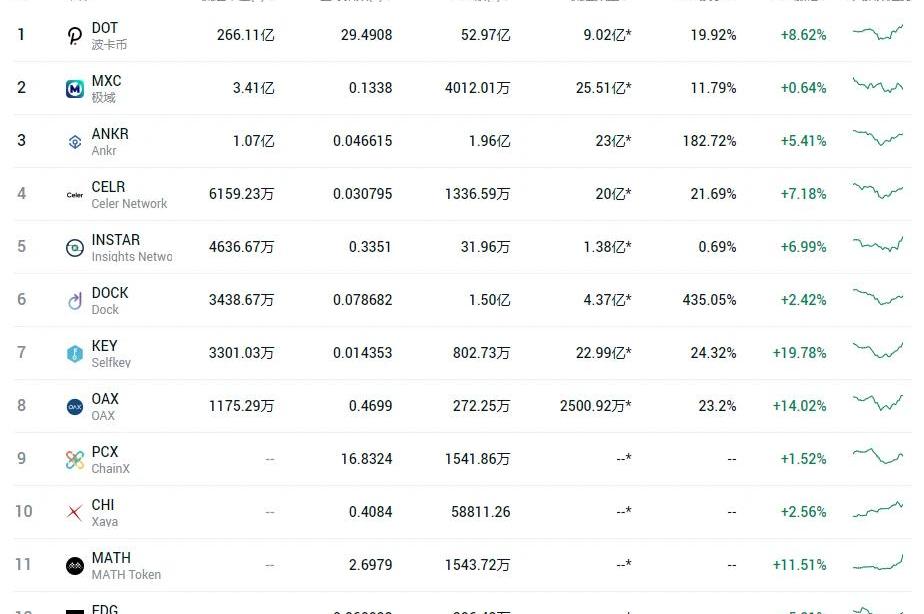
Task: Click the ANKR coin logo icon
Action: coord(75,142)
